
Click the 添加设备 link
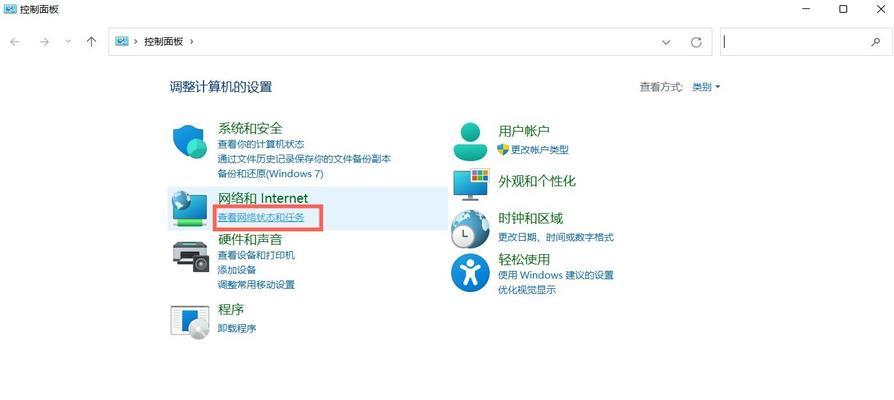coord(237,270)
